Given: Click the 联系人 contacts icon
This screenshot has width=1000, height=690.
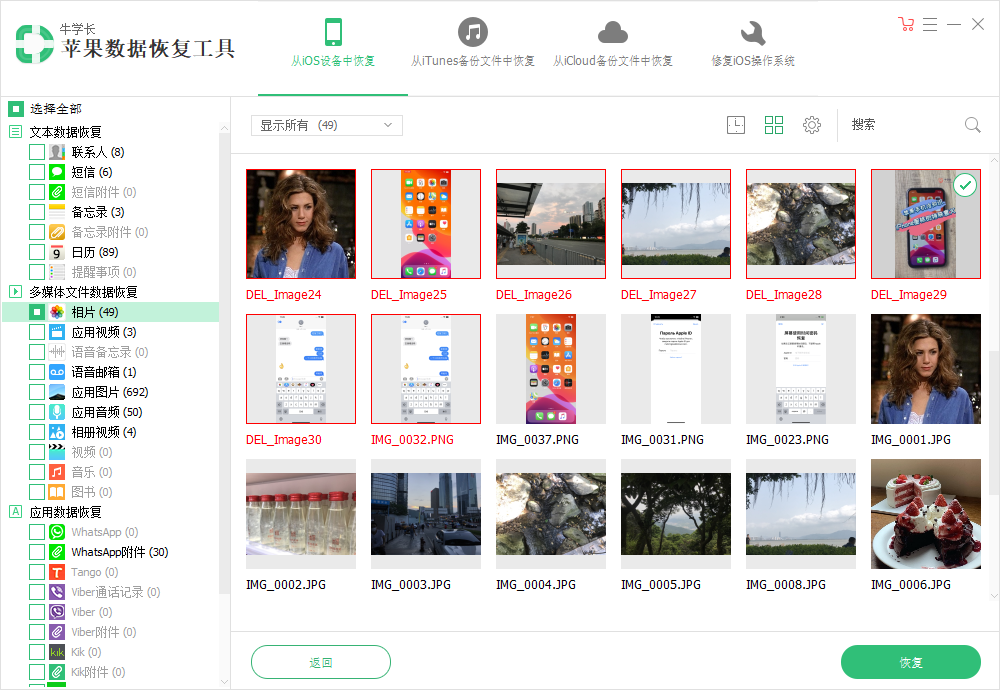Looking at the screenshot, I should coord(57,152).
